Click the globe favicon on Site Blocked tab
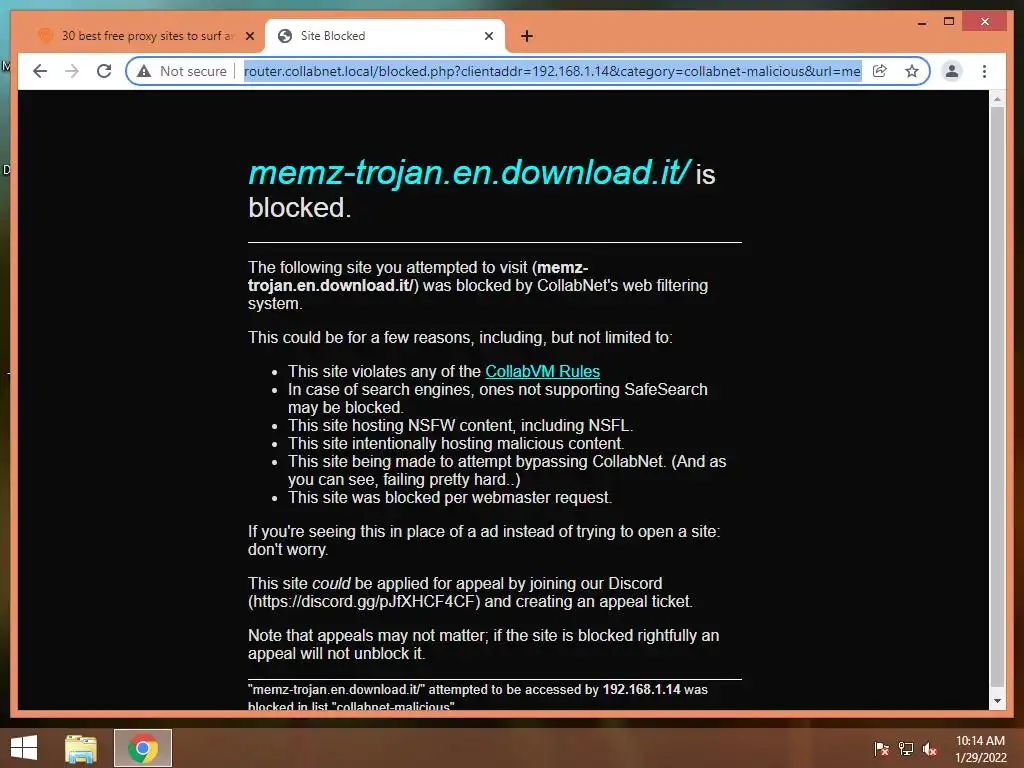Screen dimensions: 1024x768 (x=285, y=36)
